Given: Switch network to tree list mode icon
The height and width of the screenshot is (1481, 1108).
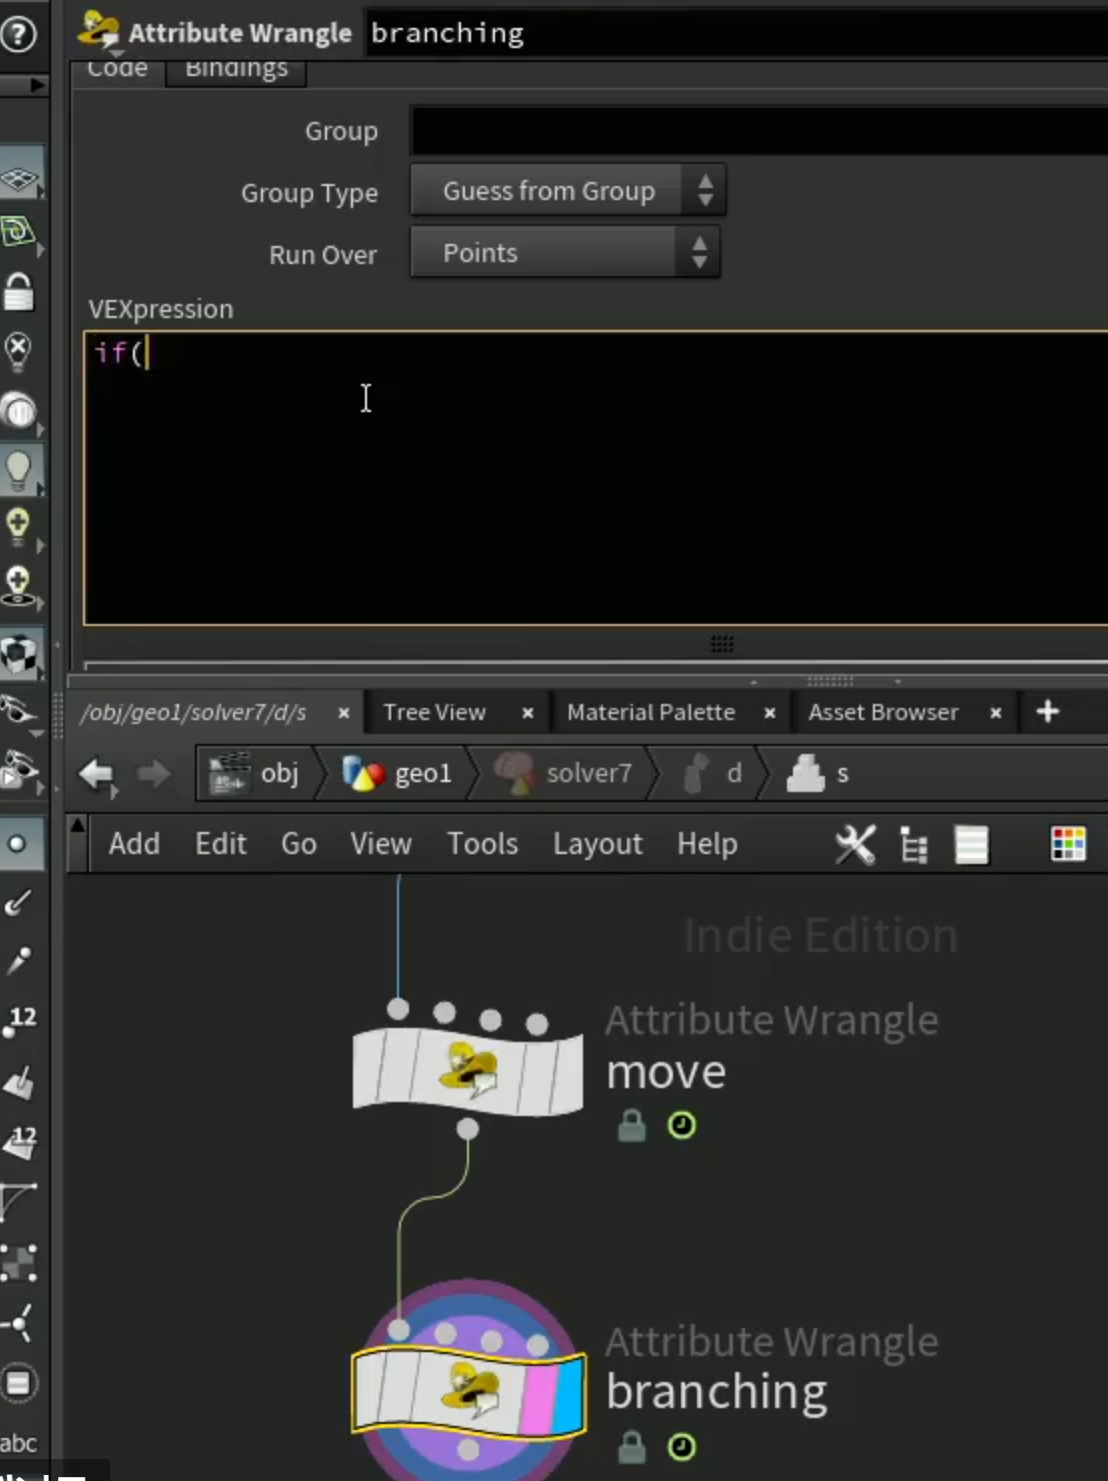Looking at the screenshot, I should tap(914, 845).
